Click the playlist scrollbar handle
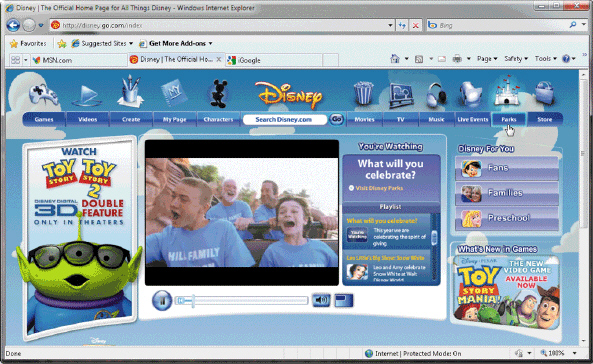Screen dimensions: 593x364 pyautogui.click(x=435, y=237)
